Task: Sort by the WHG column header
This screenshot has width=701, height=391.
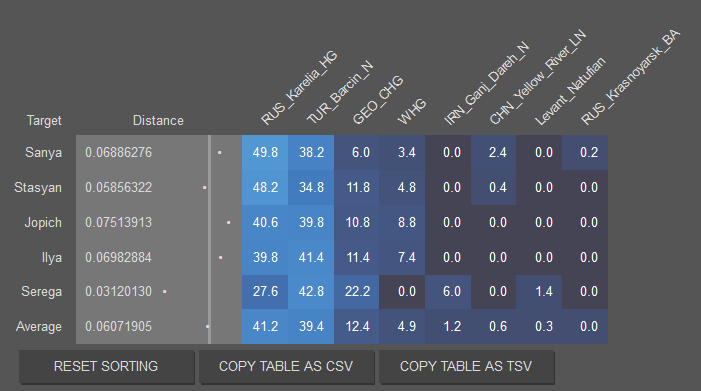Action: point(412,112)
